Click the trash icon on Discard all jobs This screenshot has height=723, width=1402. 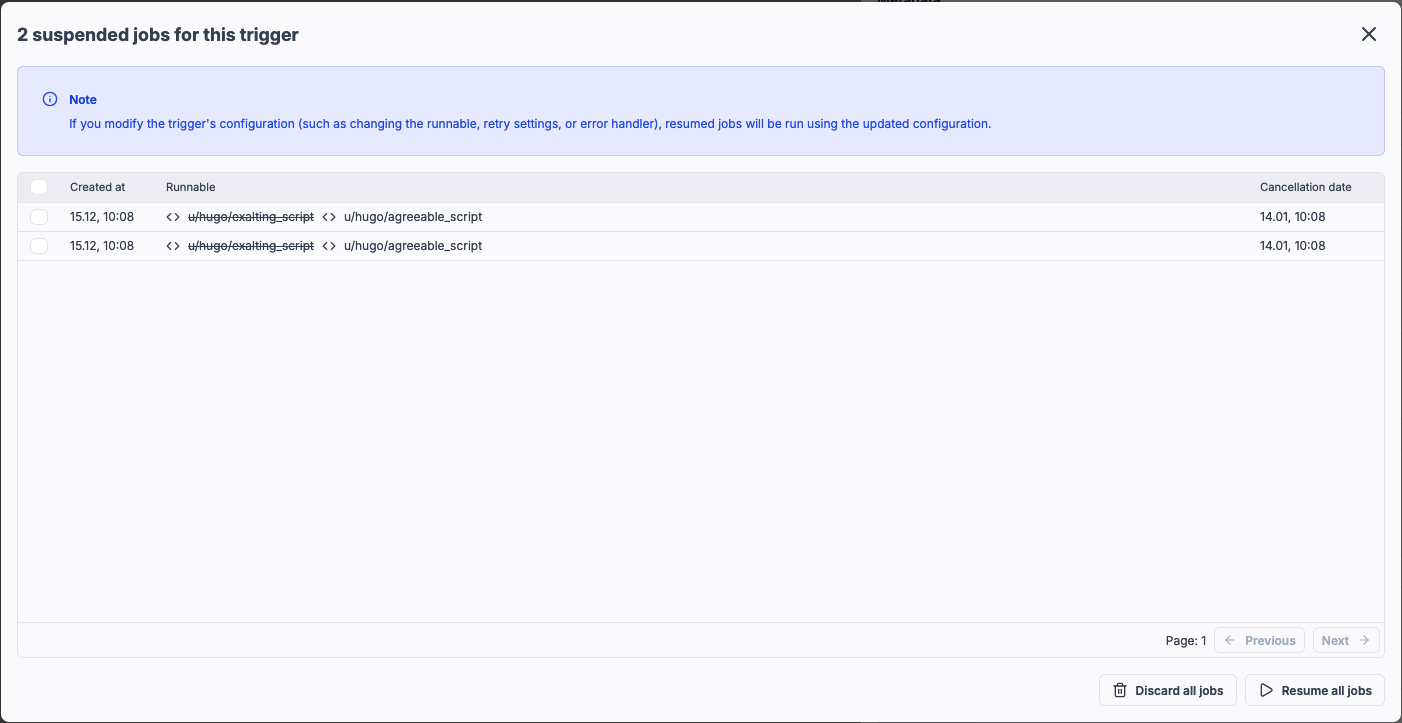[x=1120, y=690]
